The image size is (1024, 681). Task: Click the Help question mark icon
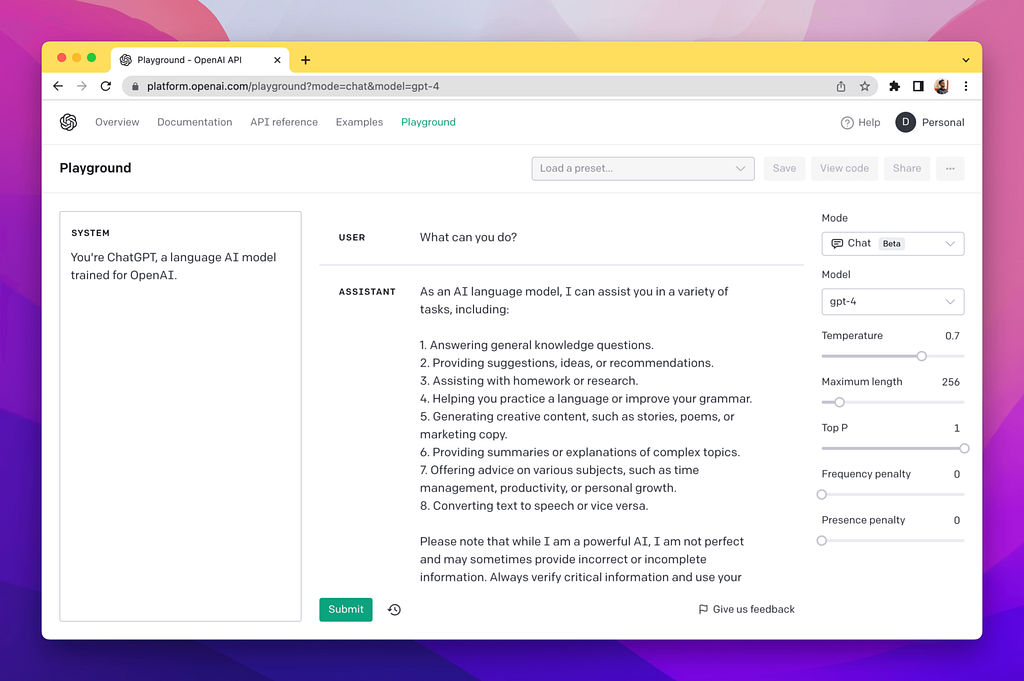pos(847,123)
